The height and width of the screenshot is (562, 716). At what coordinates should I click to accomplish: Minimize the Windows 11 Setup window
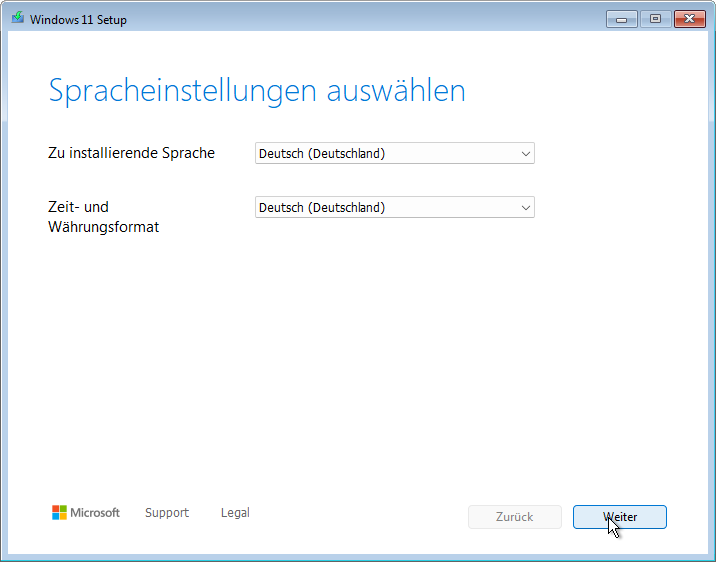(621, 19)
